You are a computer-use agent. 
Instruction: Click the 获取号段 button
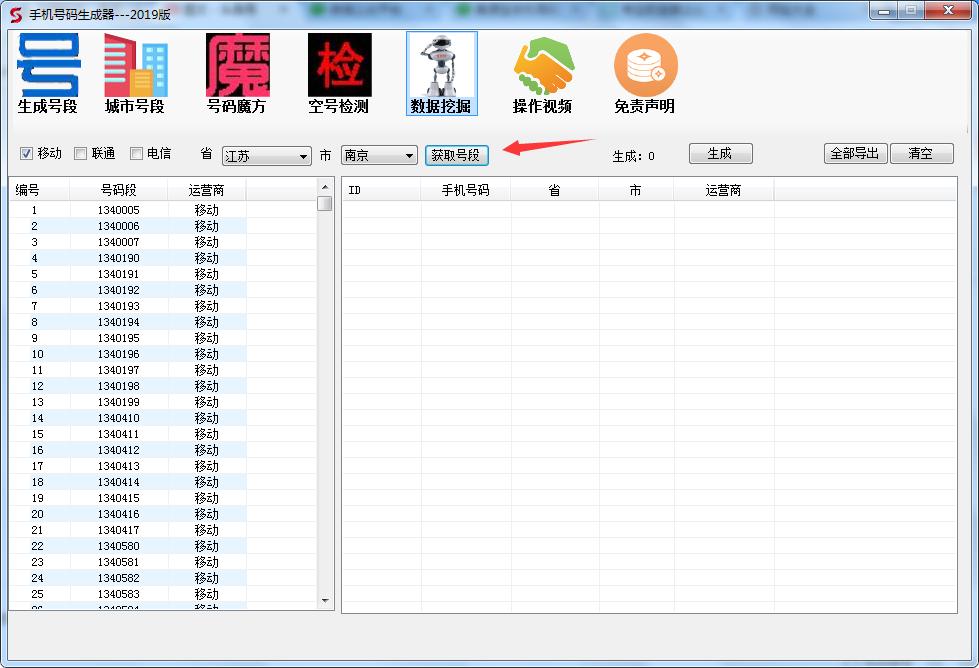pos(456,155)
